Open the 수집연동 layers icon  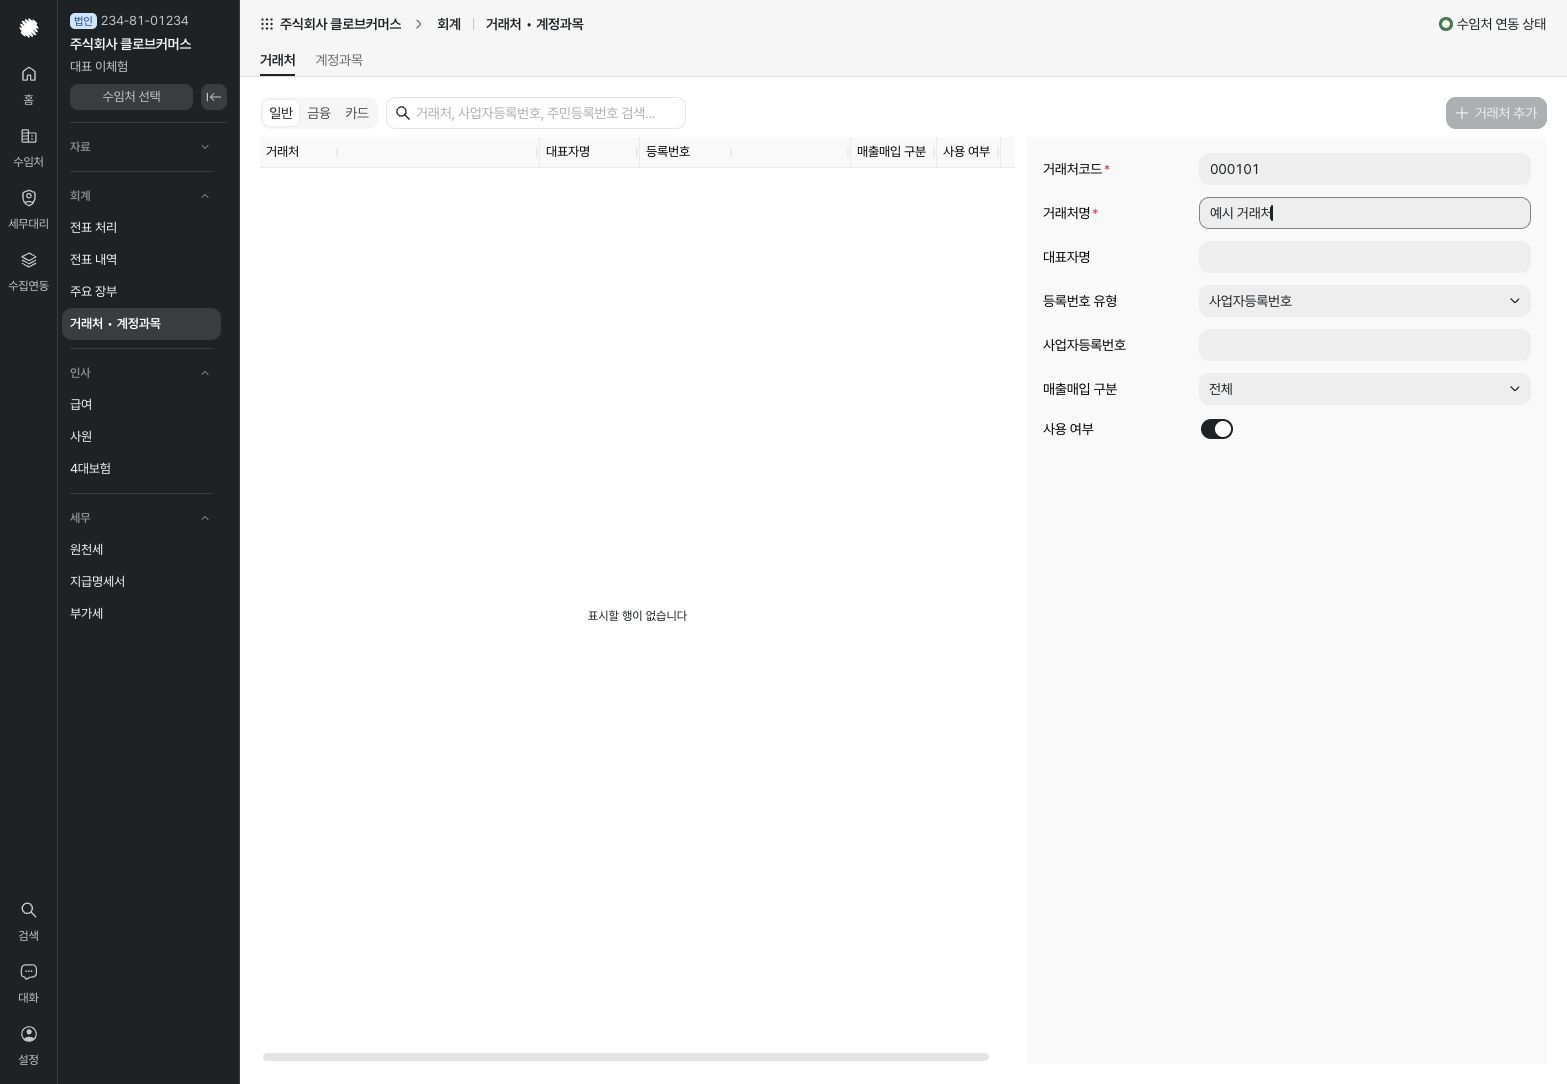(29, 260)
